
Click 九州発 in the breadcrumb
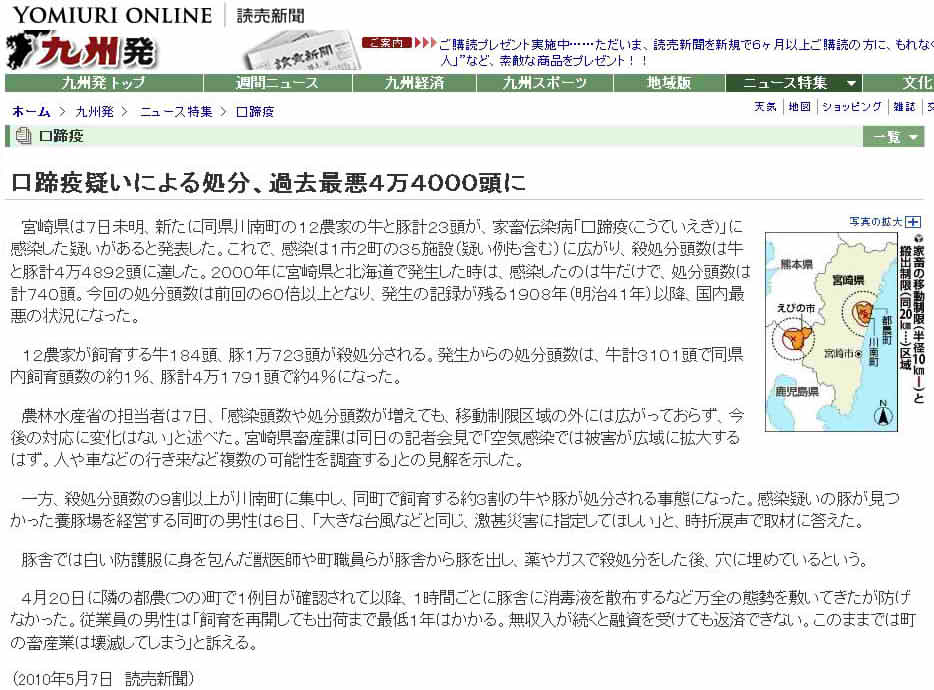click(x=94, y=111)
